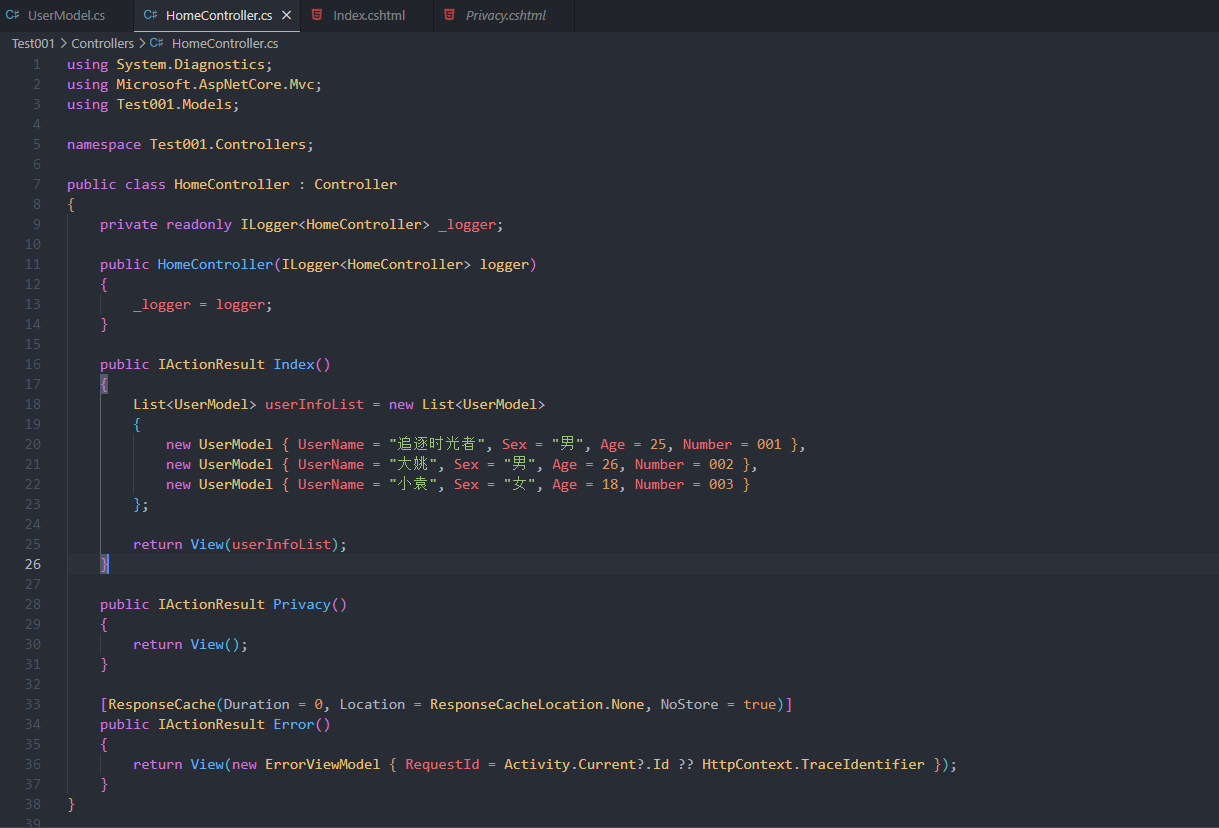Click the C# icon on HomeController.cs tab
This screenshot has height=828, width=1219.
click(x=150, y=15)
